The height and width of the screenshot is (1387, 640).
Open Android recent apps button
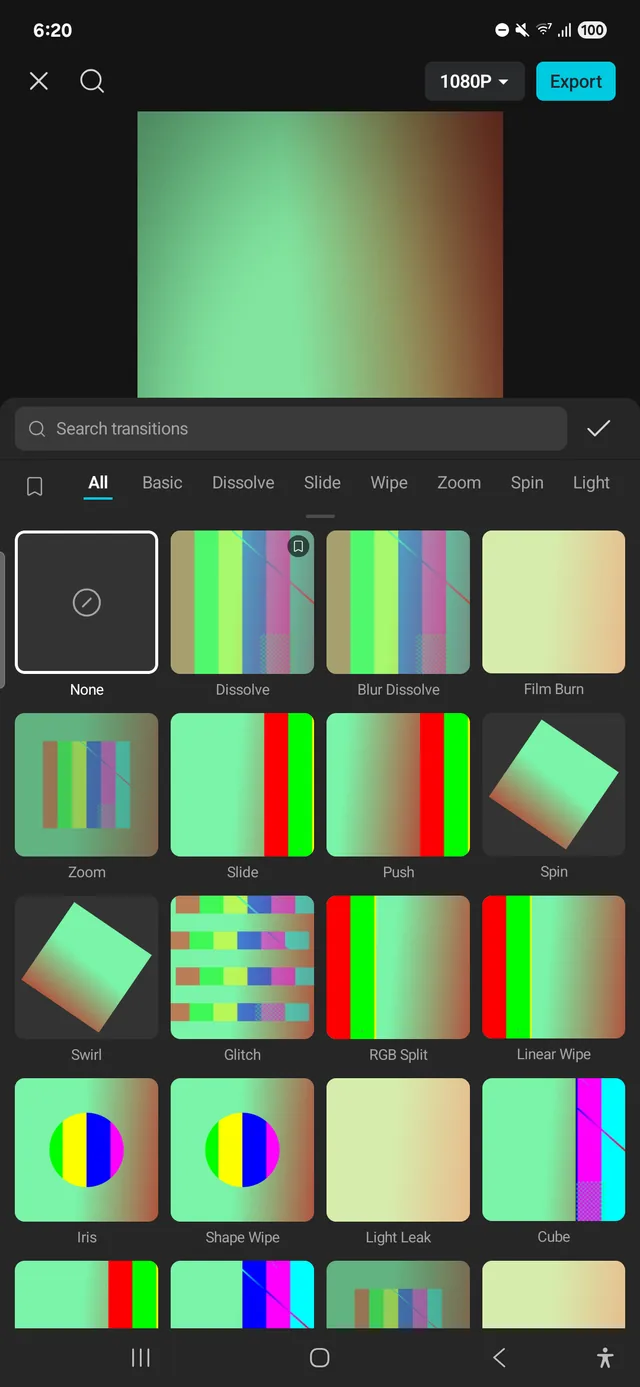click(141, 1357)
